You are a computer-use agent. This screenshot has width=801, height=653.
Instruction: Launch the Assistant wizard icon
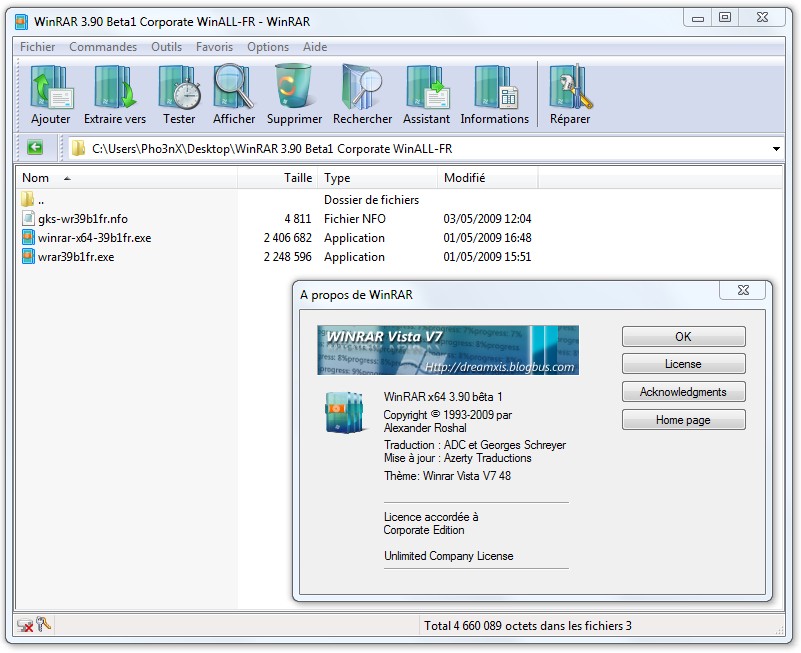(426, 89)
